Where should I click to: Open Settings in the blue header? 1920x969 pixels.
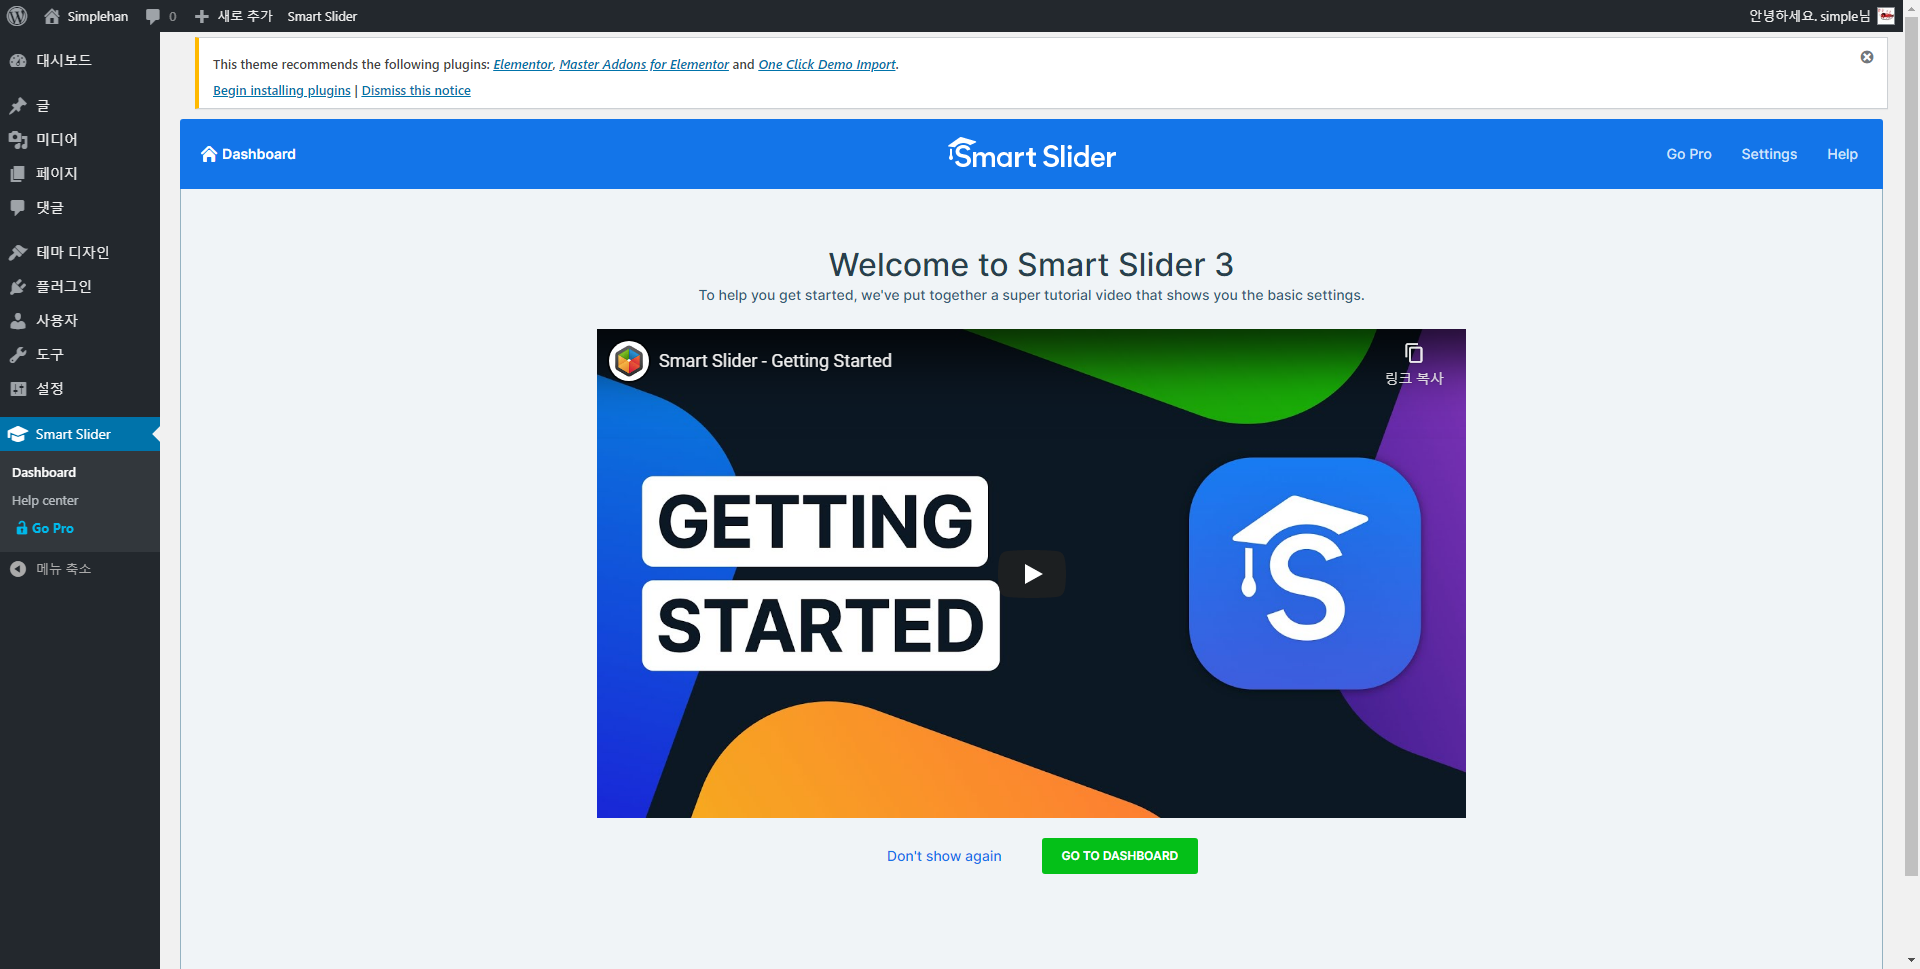coord(1769,154)
